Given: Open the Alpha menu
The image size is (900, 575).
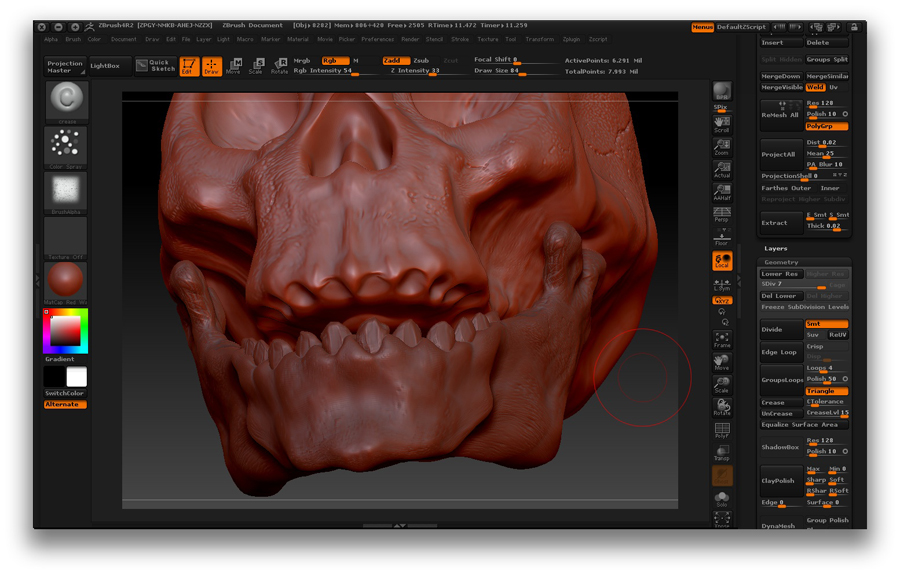Looking at the screenshot, I should point(51,40).
